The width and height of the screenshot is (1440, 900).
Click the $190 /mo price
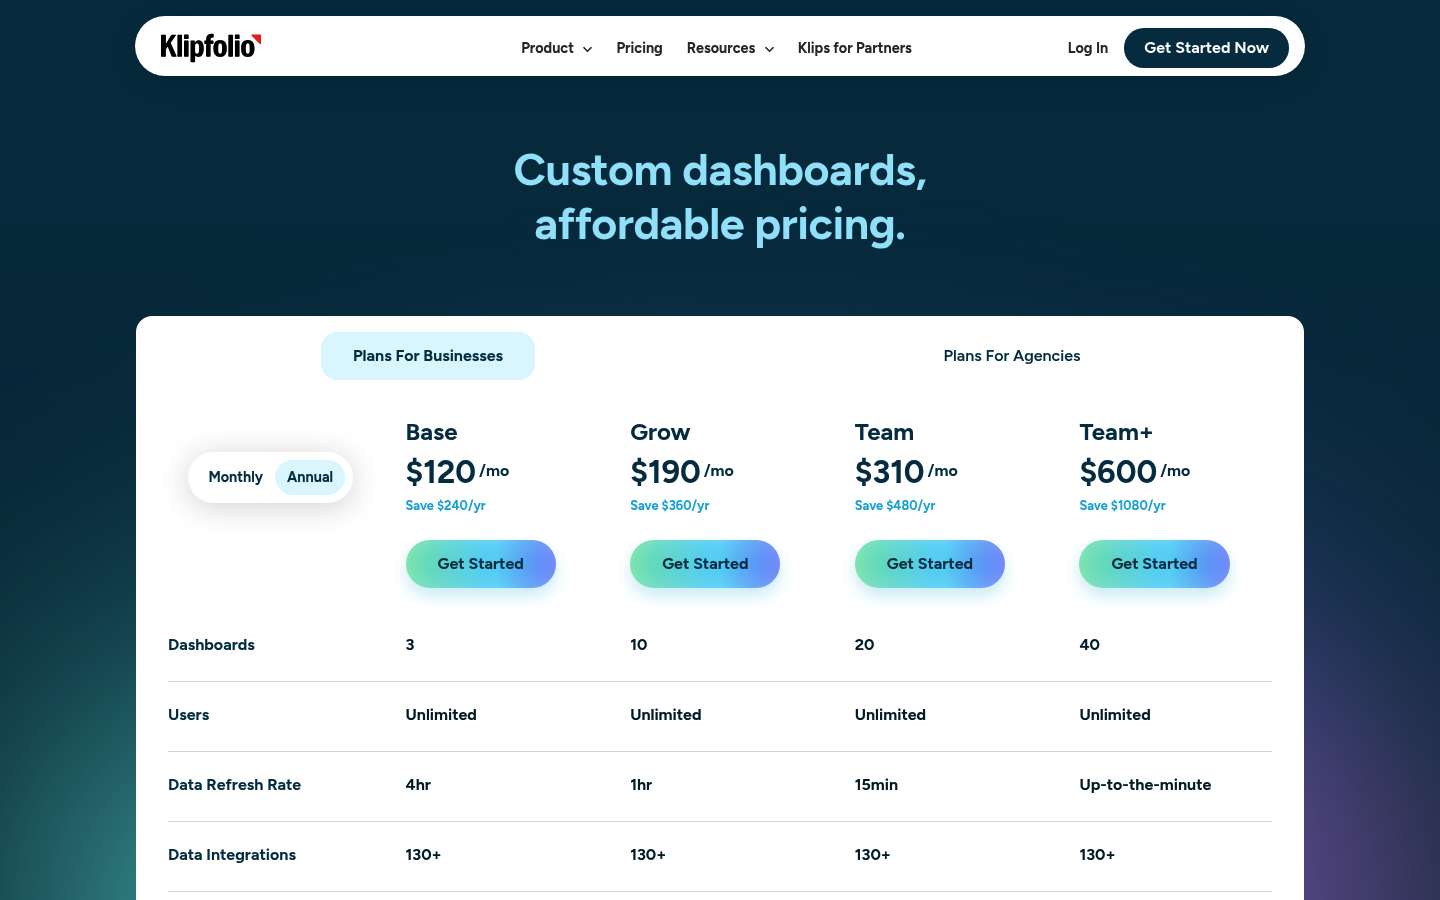tap(682, 472)
